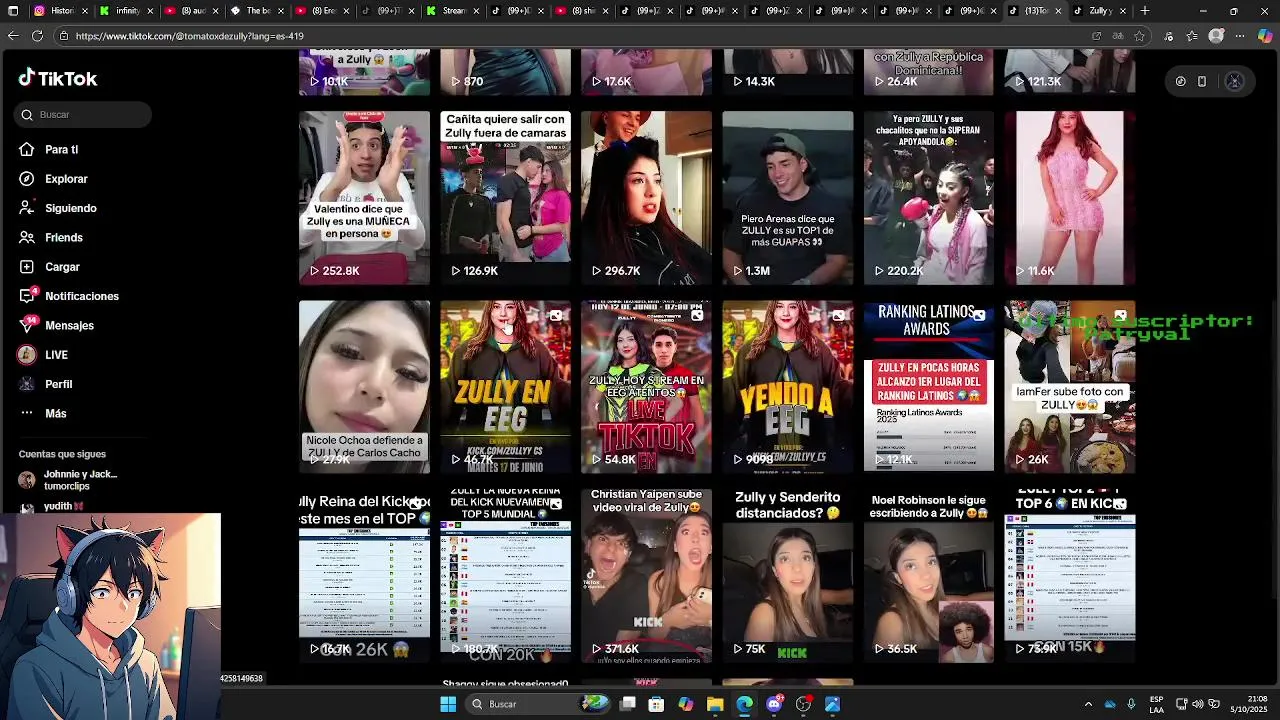The height and width of the screenshot is (720, 1280).
Task: Click the tiktok.com address bar URL
Action: 189,36
